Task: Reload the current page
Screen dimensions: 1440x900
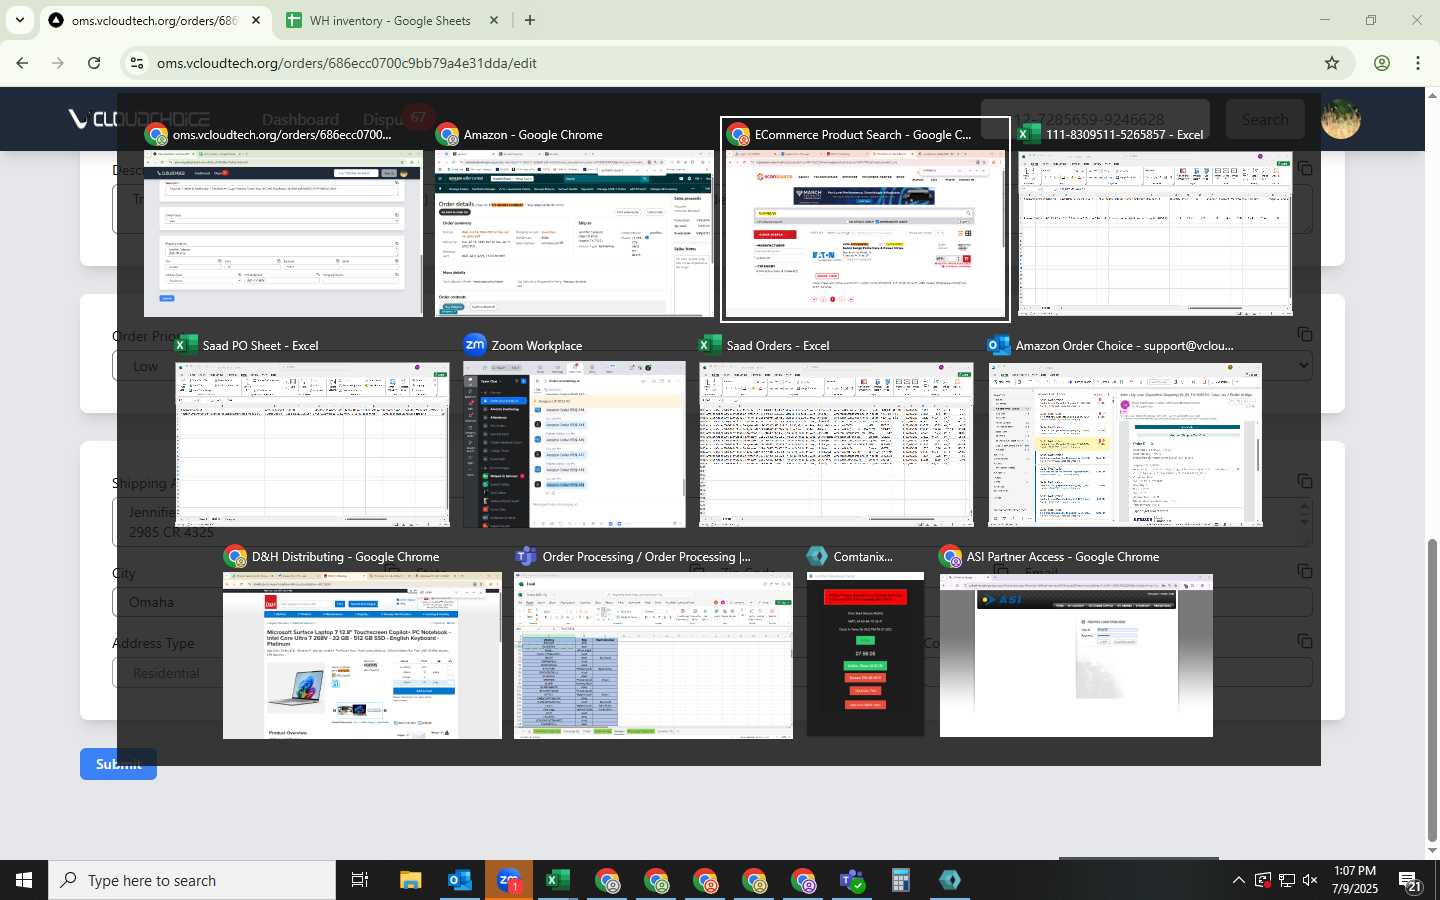Action: [94, 63]
